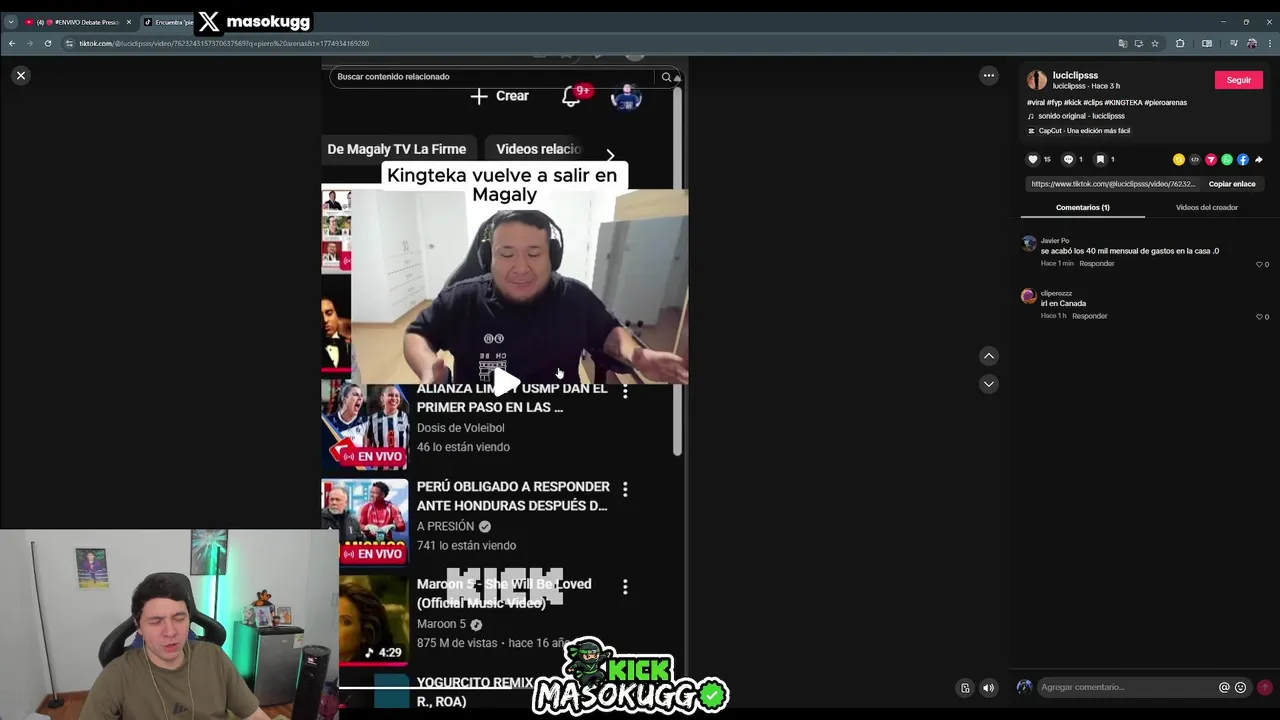Follow luciclipsss with Seguir button
The width and height of the screenshot is (1280, 720).
click(1238, 80)
